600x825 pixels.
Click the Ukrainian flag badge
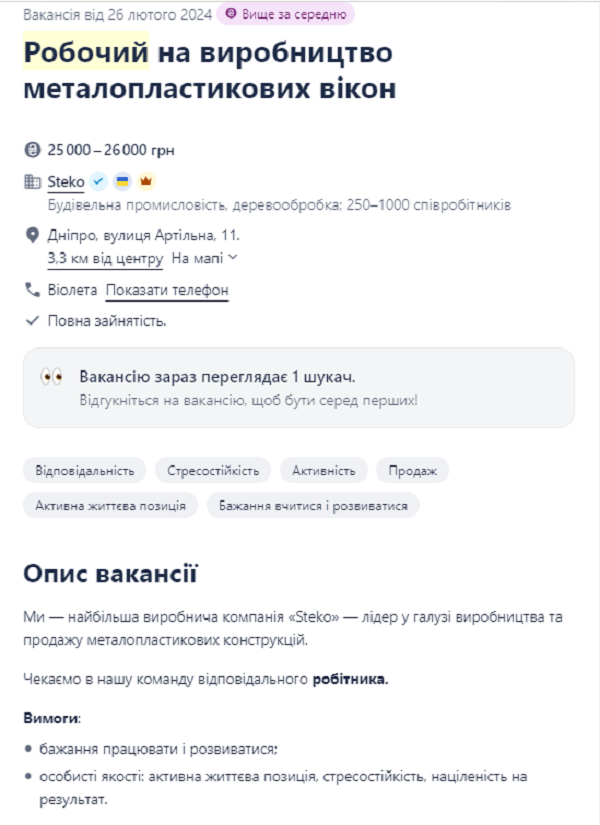122,182
